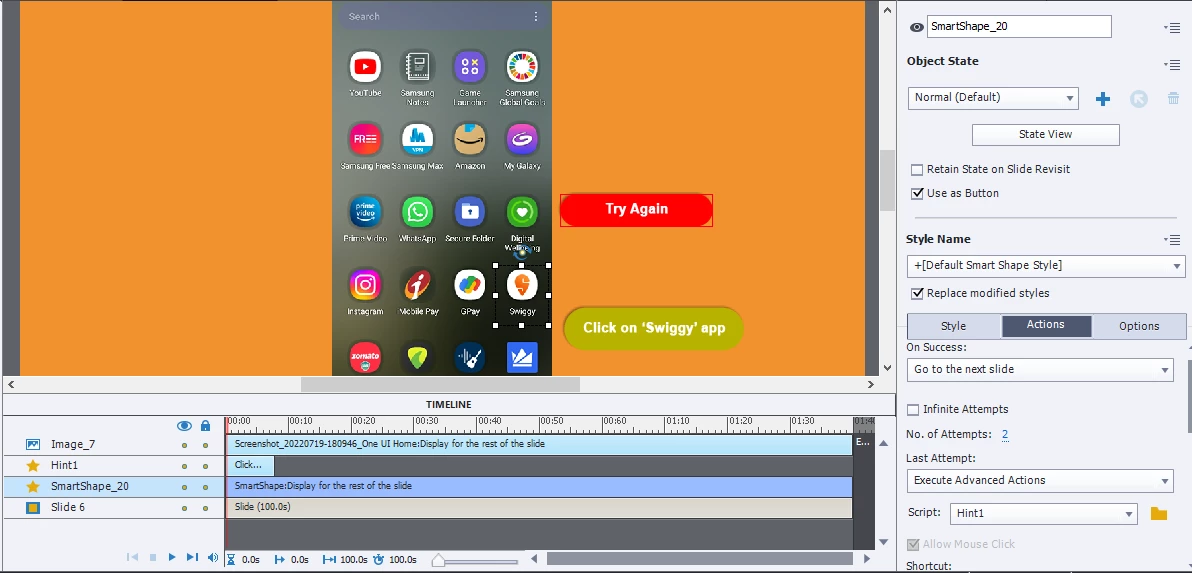Screen dimensions: 1192x573
Task: Toggle visibility dot for SmartShape_20 layer
Action: click(x=184, y=486)
